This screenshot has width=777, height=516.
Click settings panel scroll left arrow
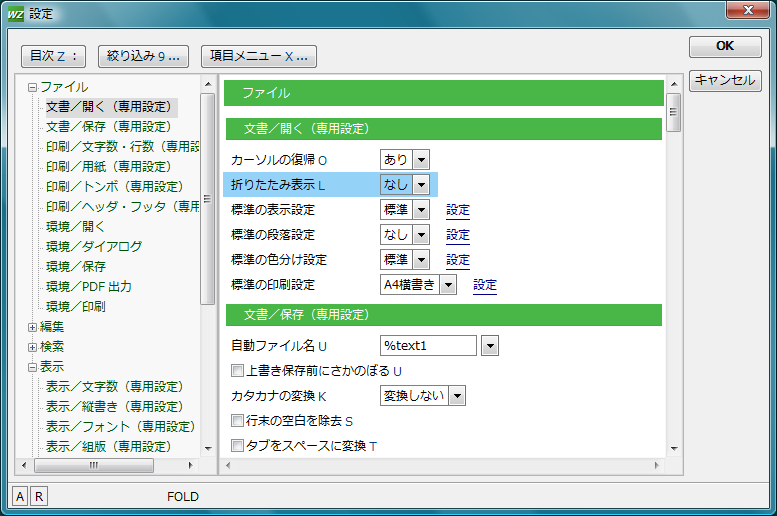click(x=228, y=465)
